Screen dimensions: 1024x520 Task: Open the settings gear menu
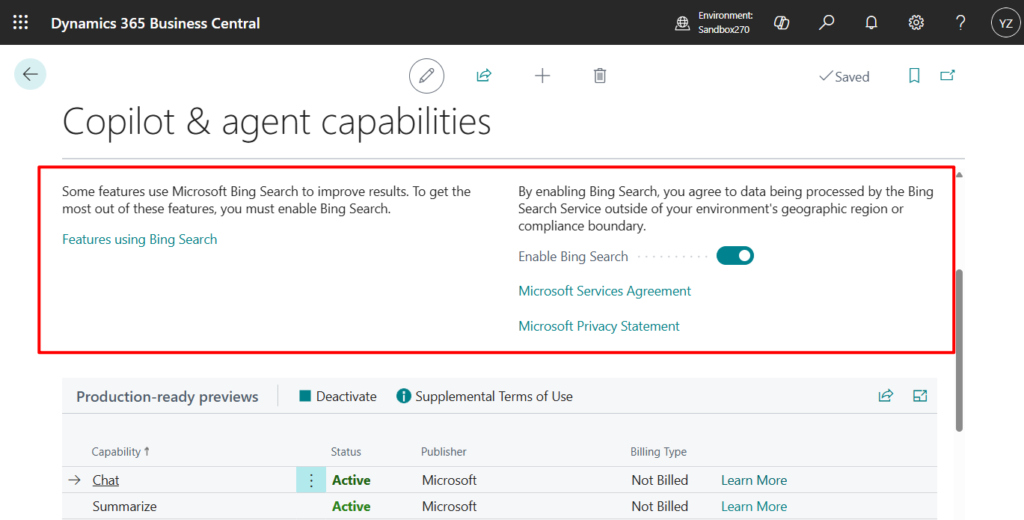click(x=916, y=22)
